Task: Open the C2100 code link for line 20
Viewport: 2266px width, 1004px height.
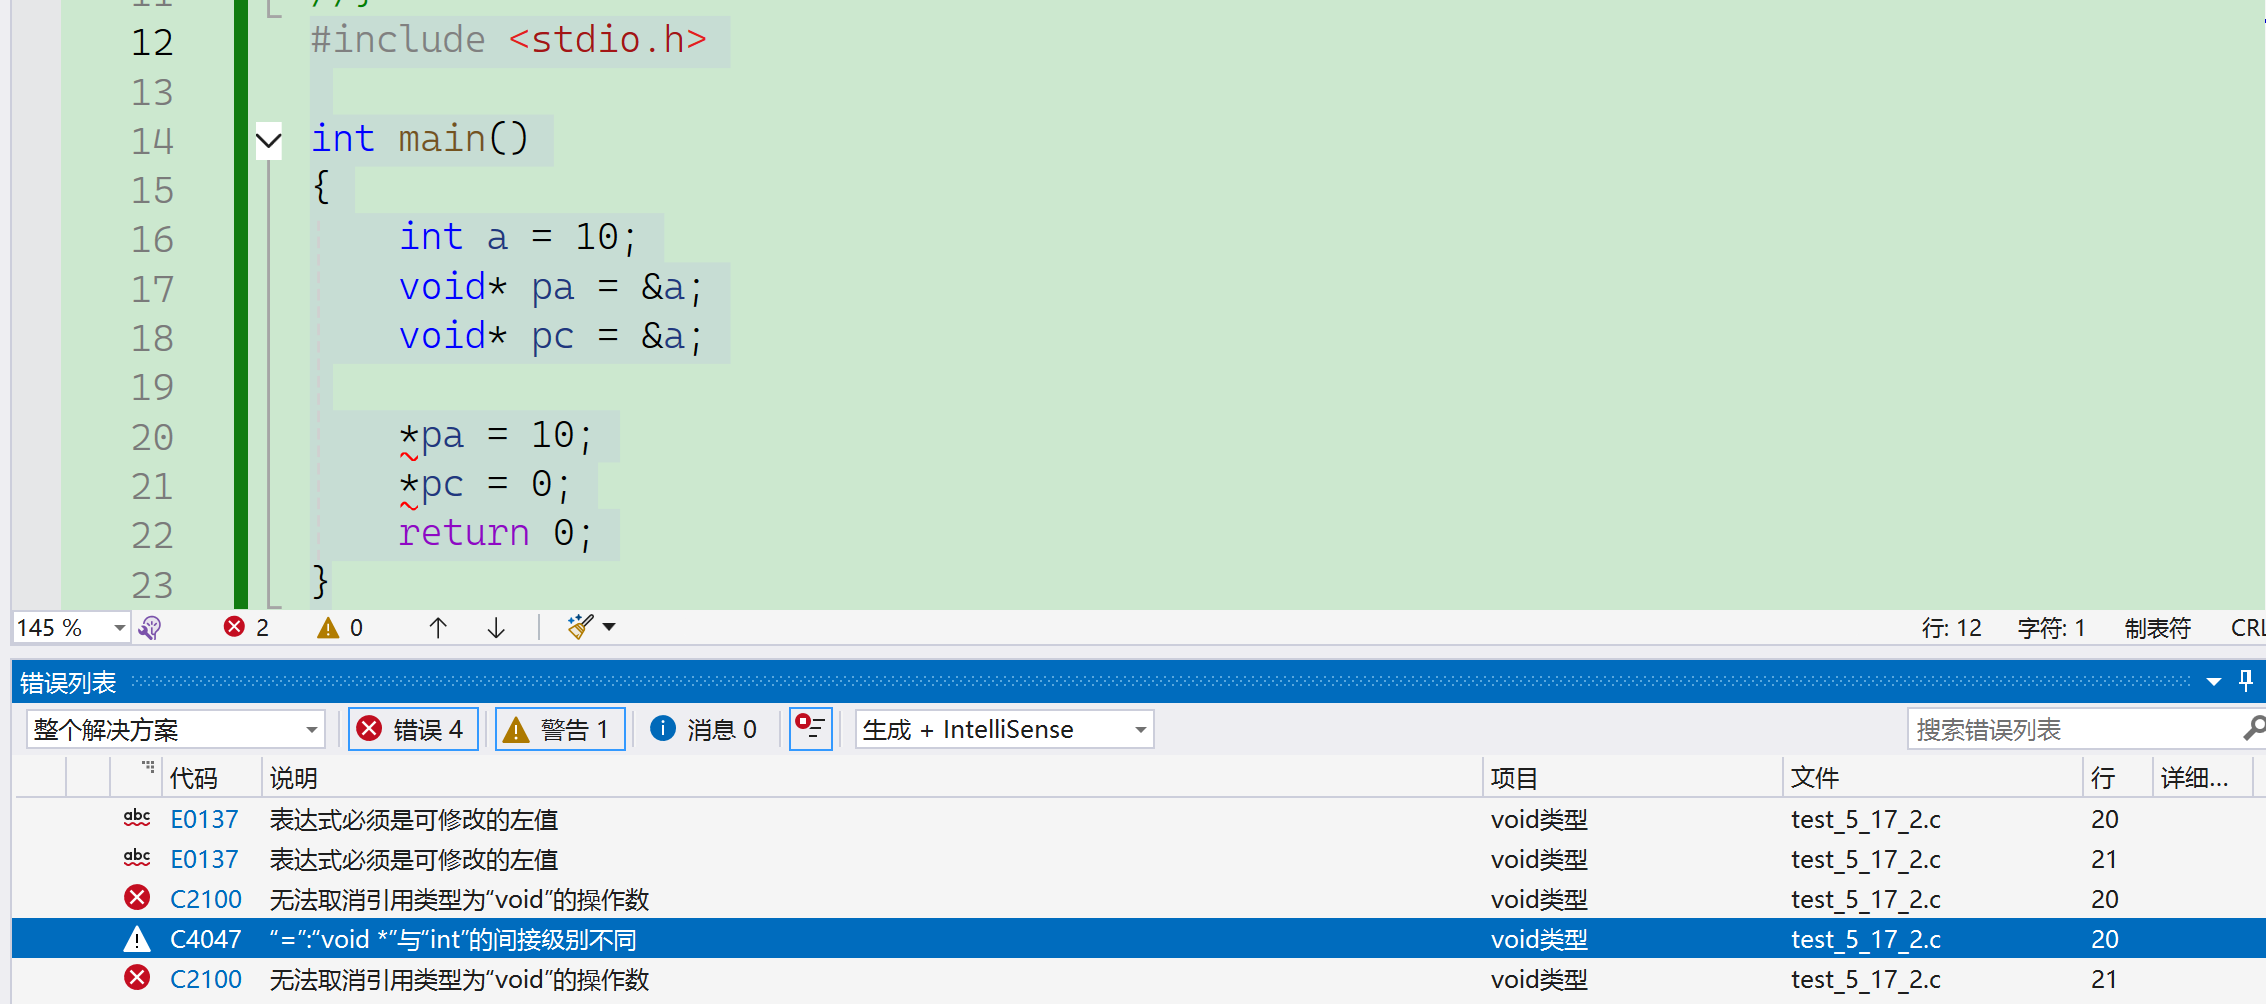Action: click(x=206, y=899)
